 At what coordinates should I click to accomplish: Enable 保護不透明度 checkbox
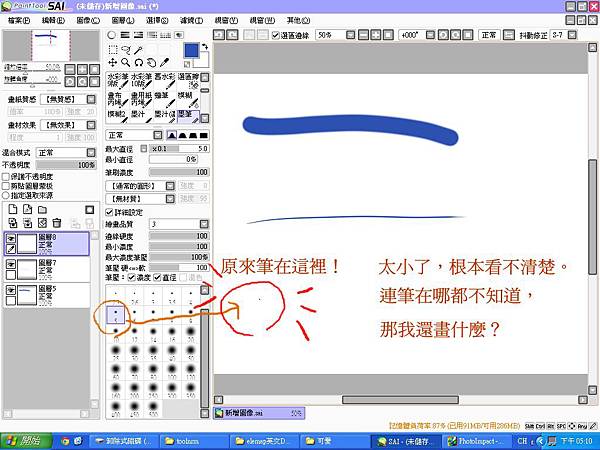tap(6, 177)
